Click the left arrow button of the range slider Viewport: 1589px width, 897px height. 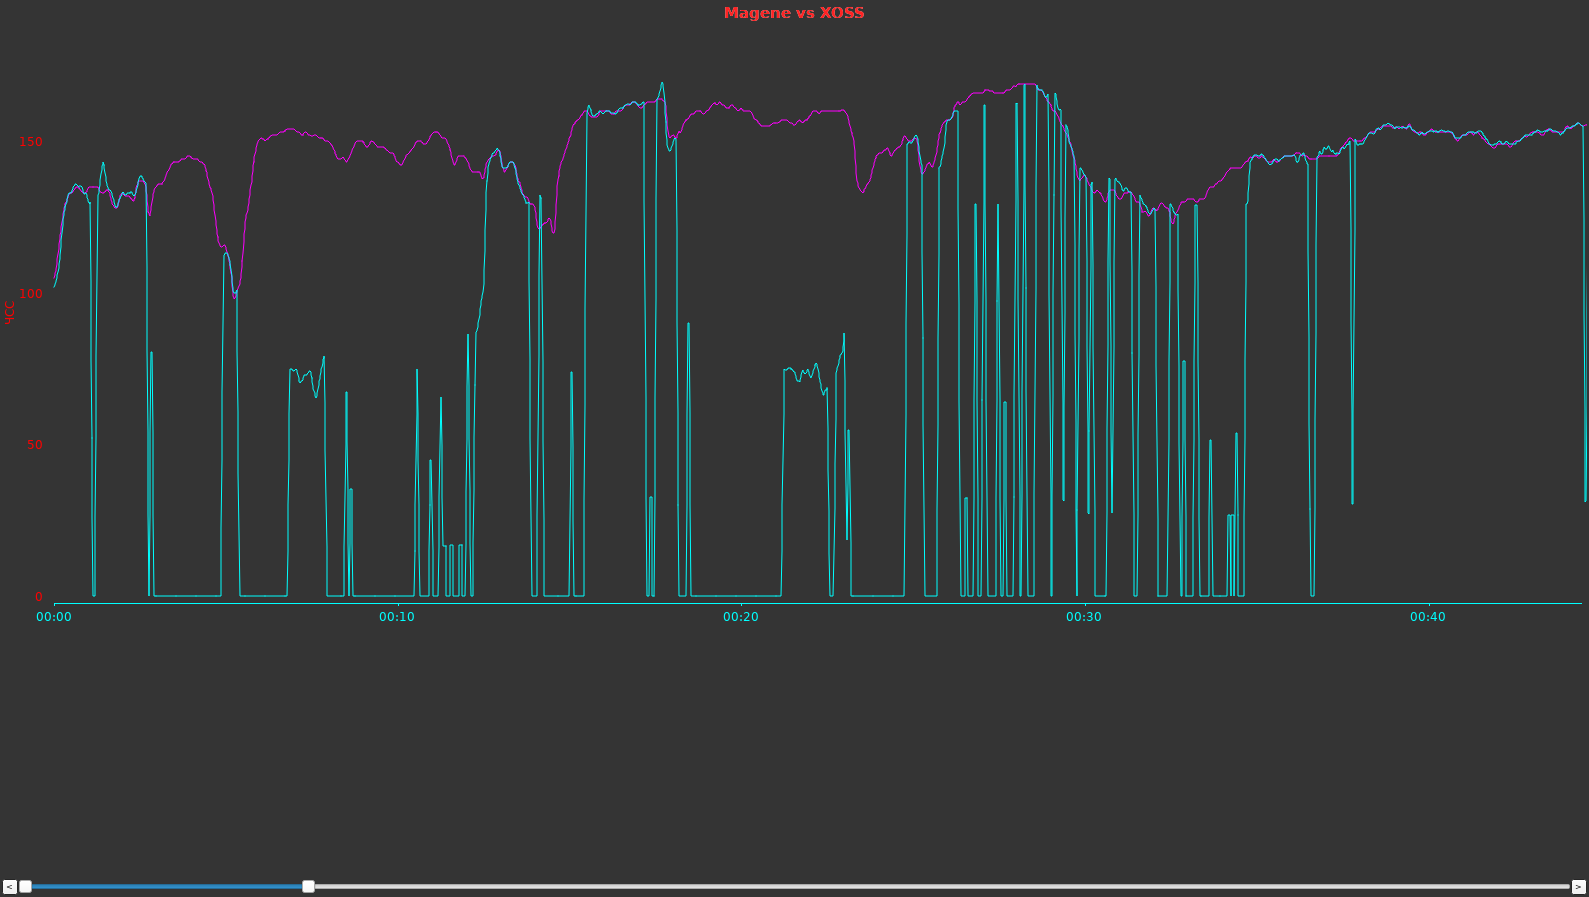(9, 887)
